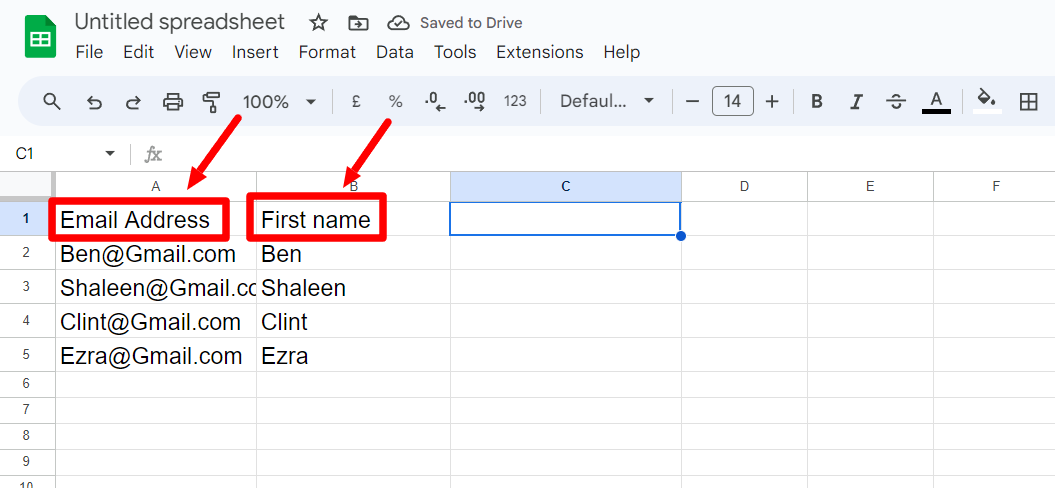Screen dimensions: 1055x488
Task: Open the borders tool
Action: coord(1028,102)
